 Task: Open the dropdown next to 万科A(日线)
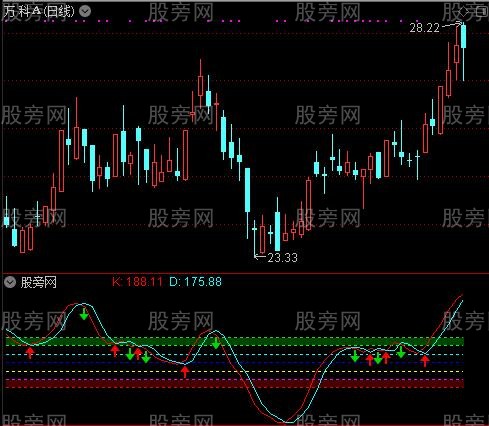(85, 12)
